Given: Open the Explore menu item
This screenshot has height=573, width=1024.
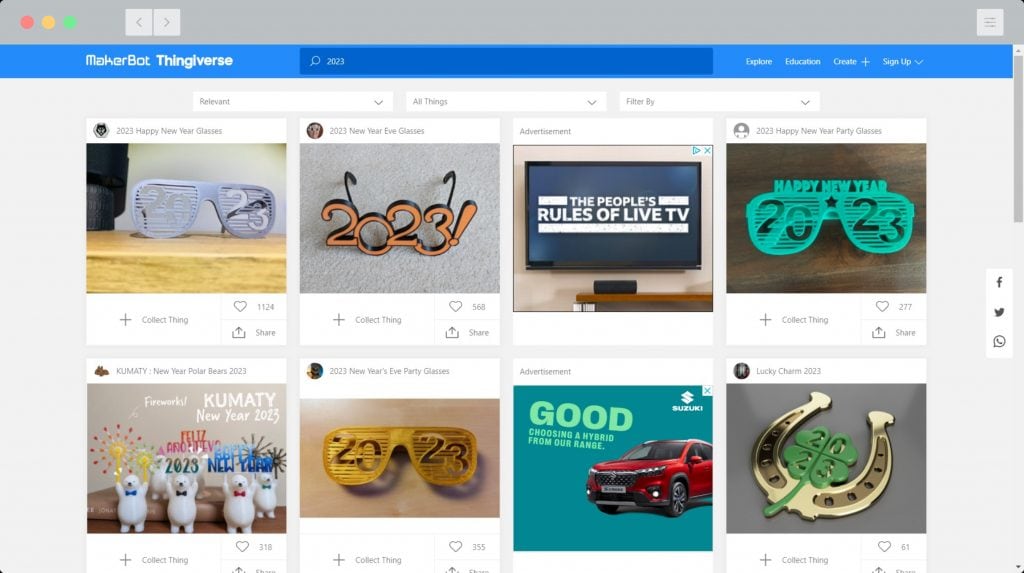Looking at the screenshot, I should click(x=758, y=62).
